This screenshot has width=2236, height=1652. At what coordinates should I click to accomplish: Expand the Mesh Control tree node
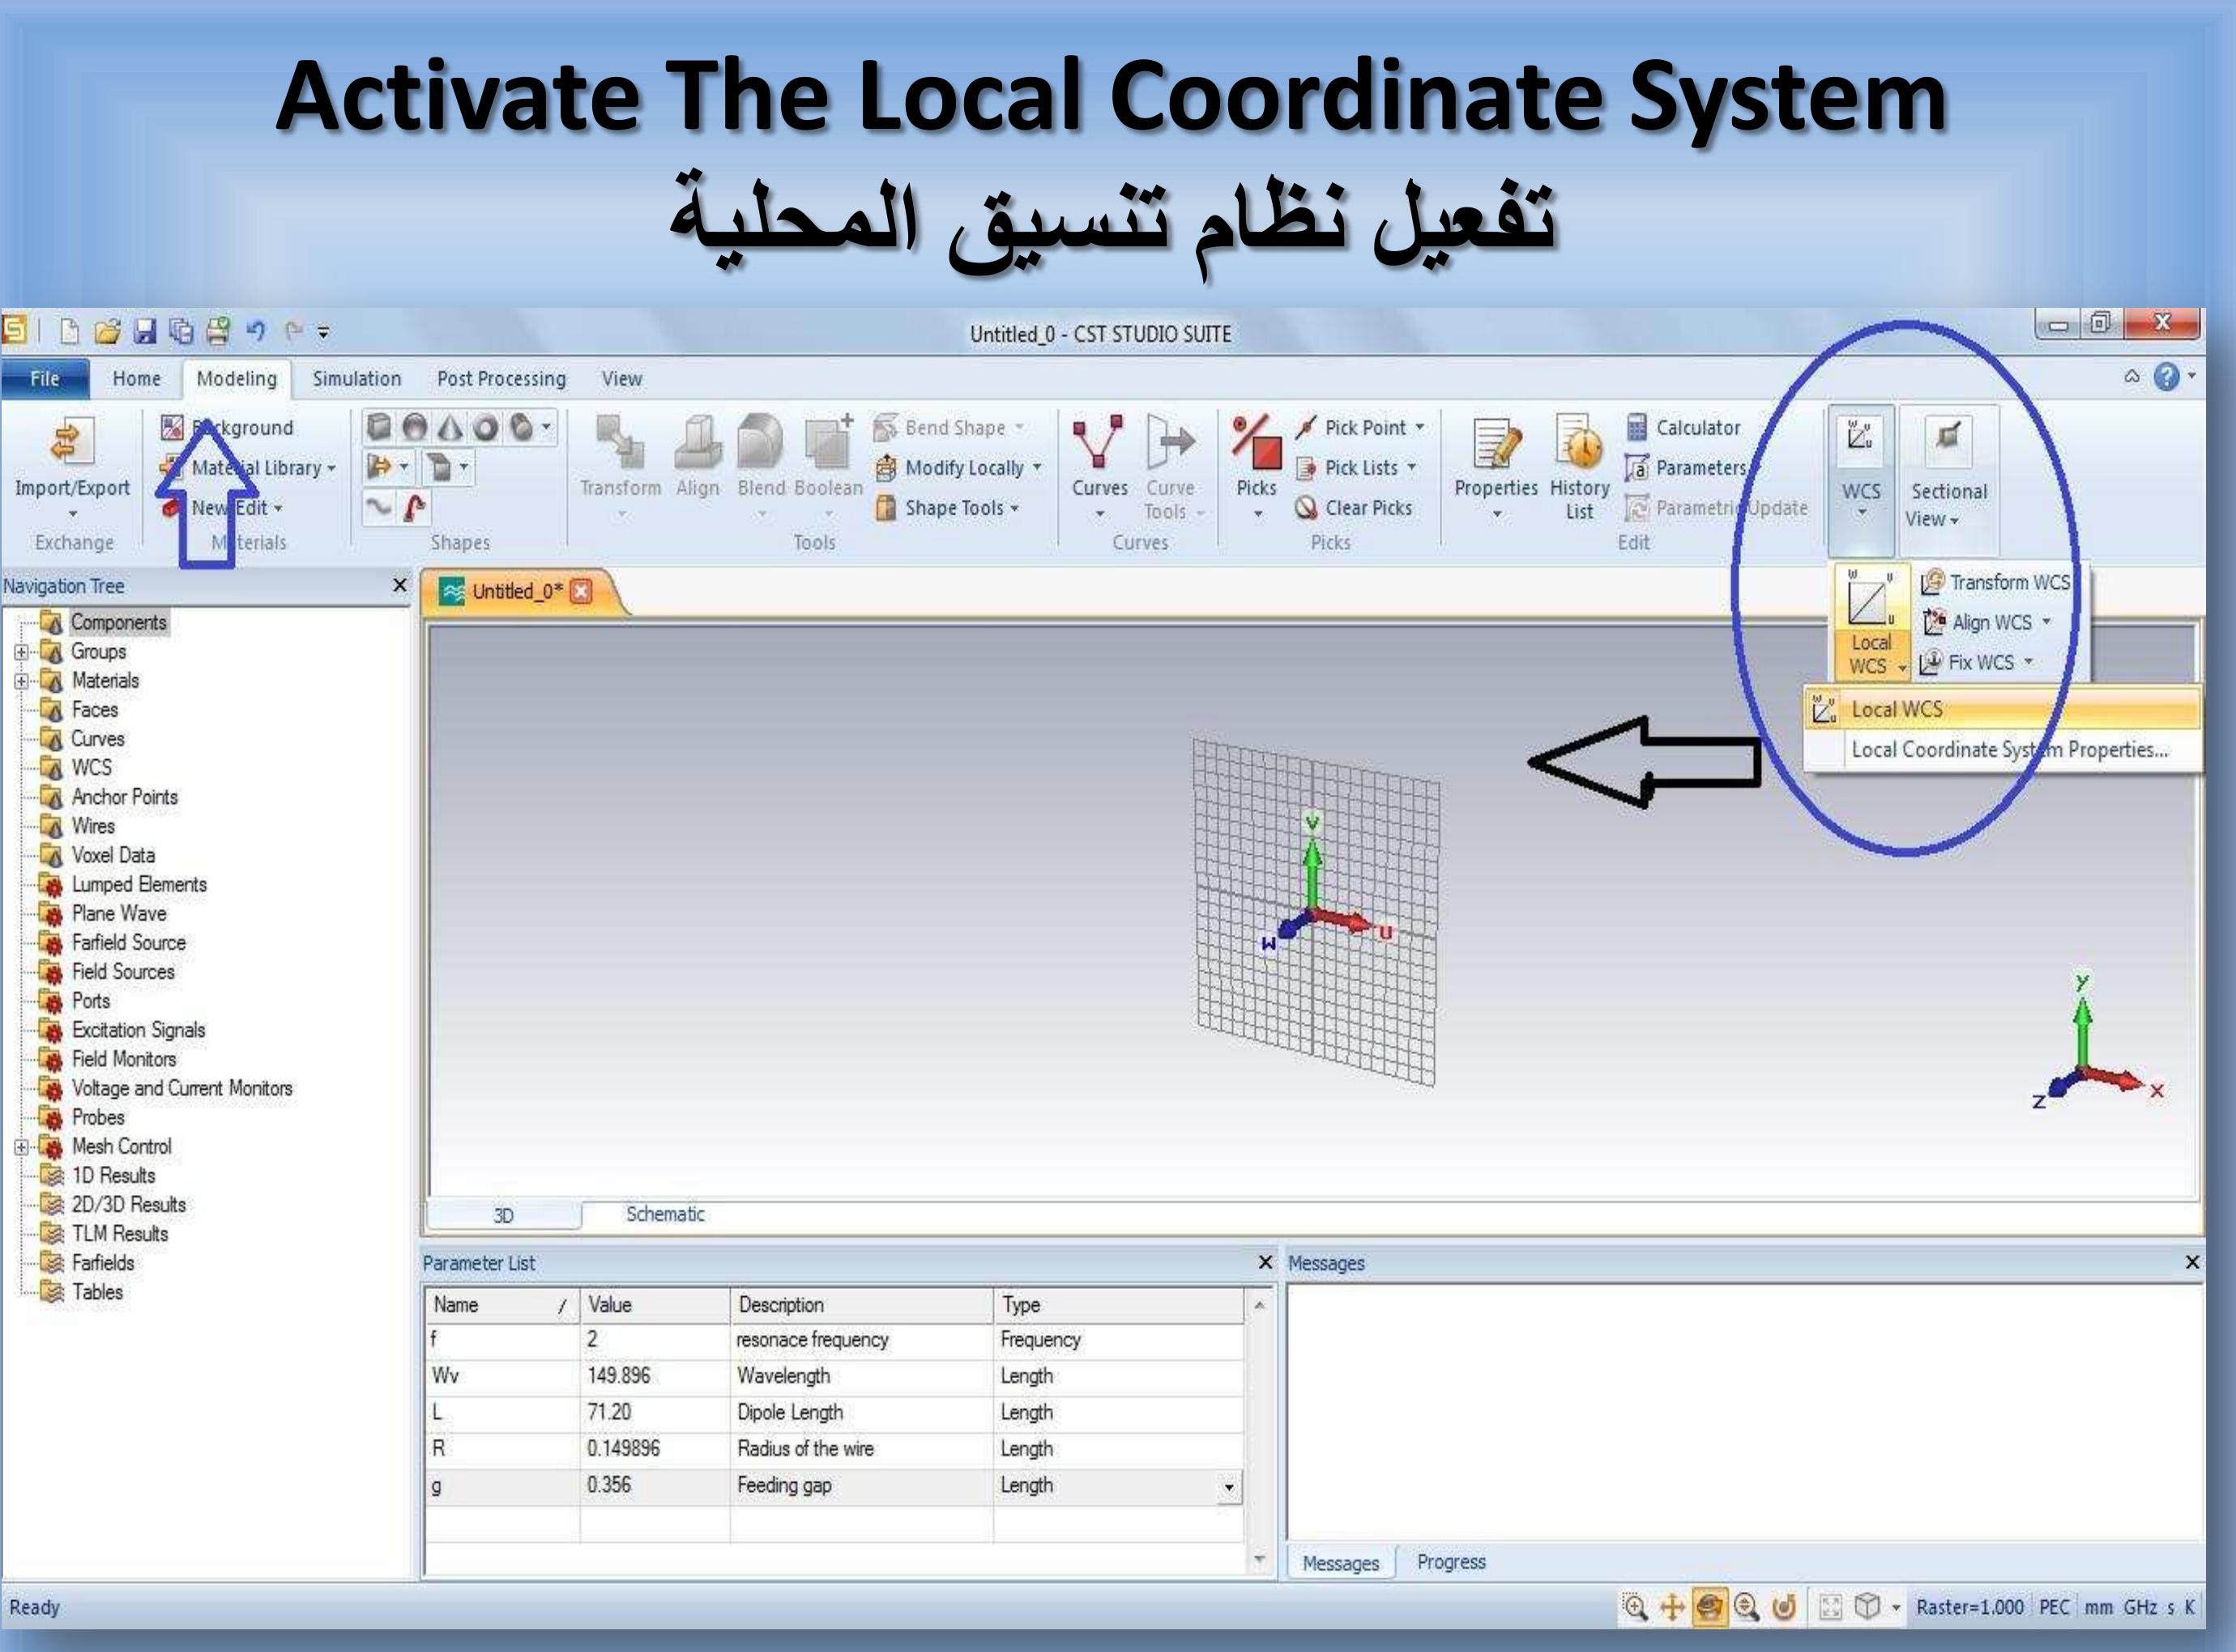tap(21, 1147)
